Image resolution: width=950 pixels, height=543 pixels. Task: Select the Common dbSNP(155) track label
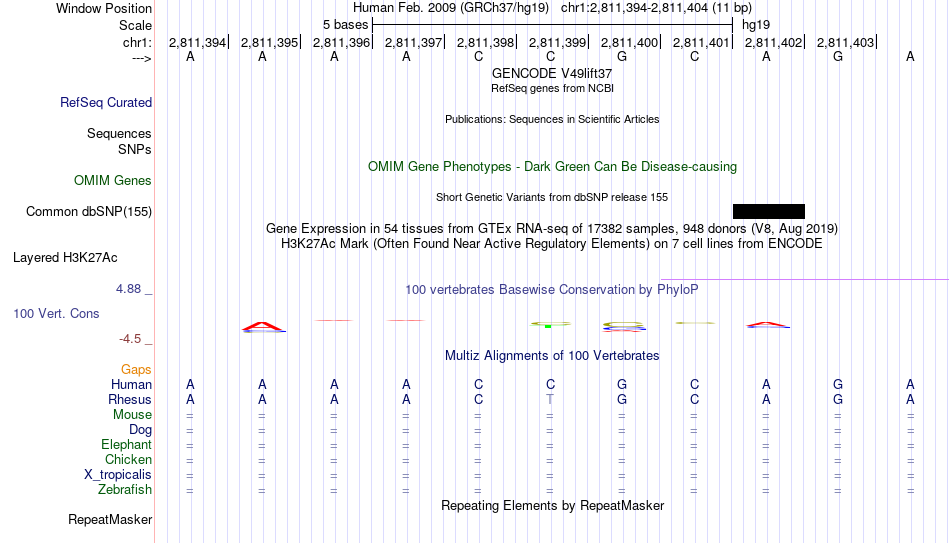click(89, 212)
